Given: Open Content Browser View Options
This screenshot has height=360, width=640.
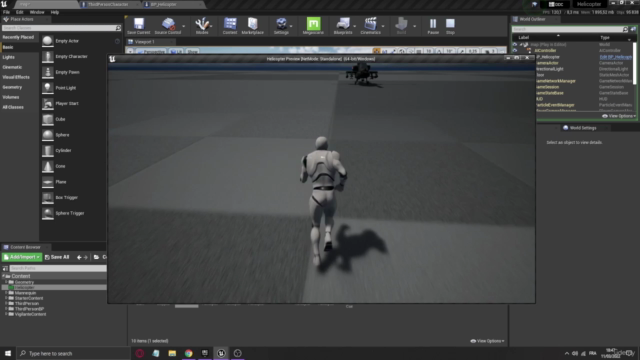Looking at the screenshot, I should 487,341.
